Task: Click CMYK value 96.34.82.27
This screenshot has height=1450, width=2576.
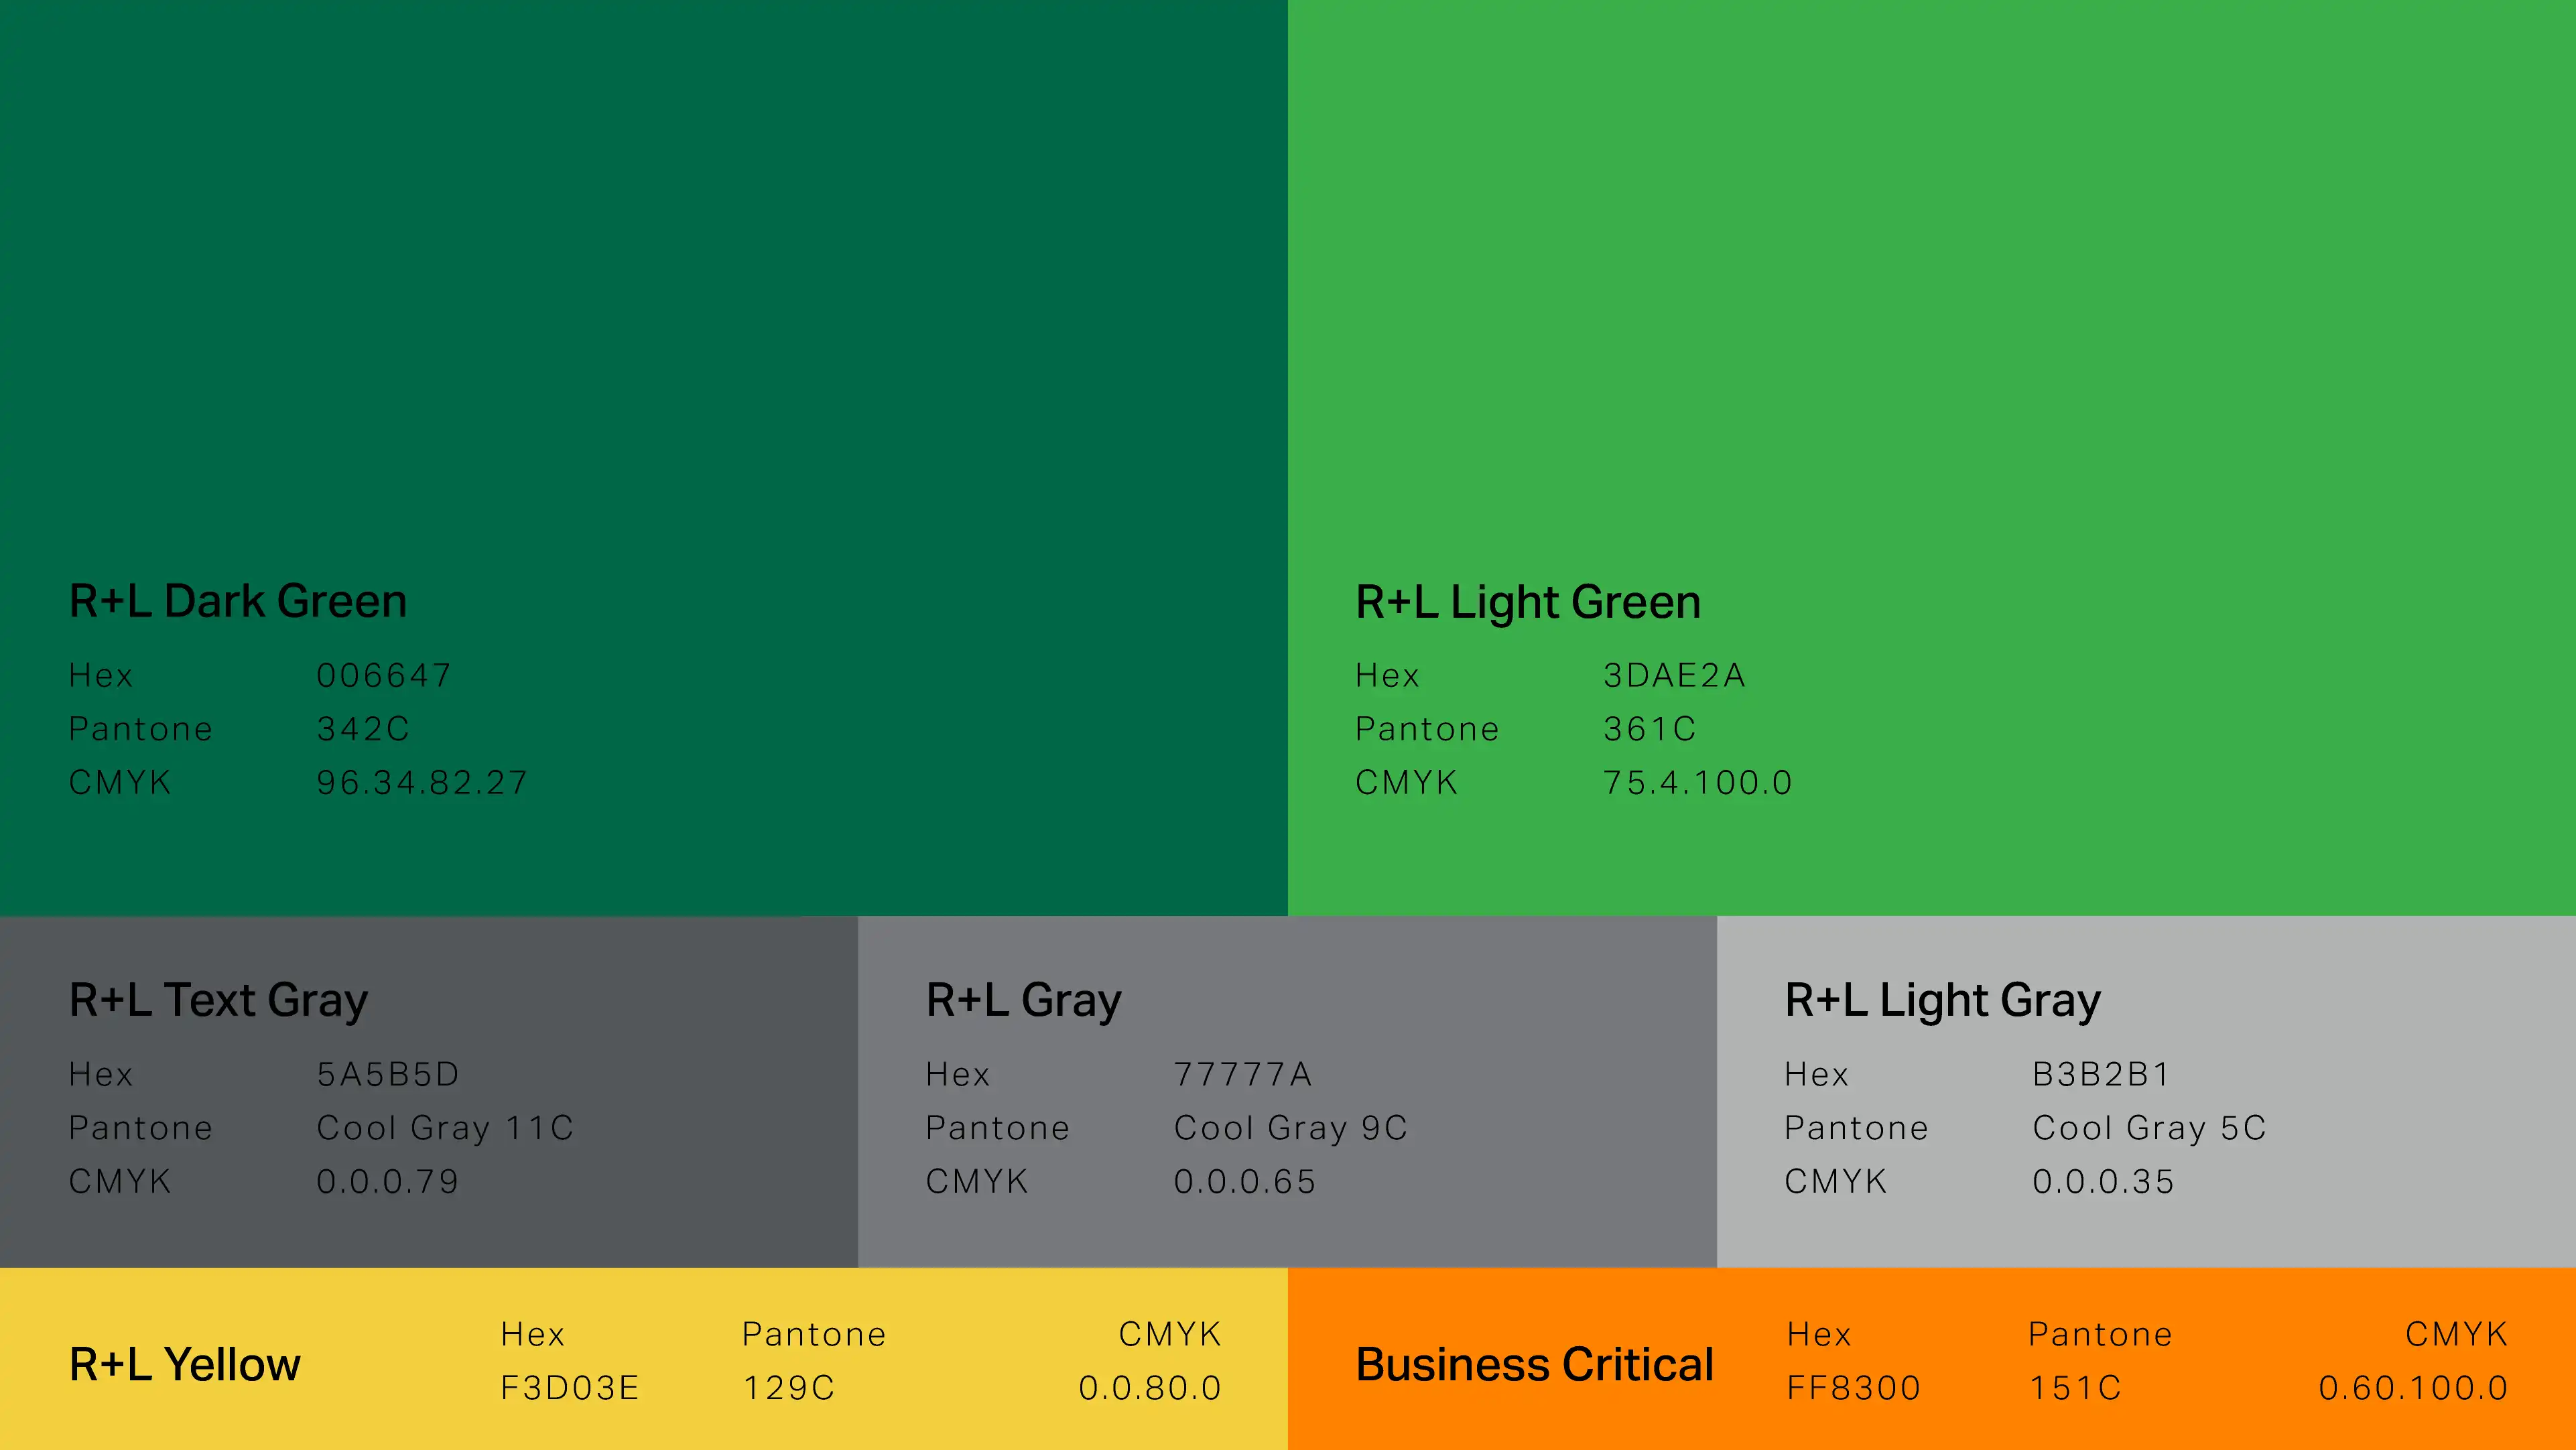Action: 421,783
